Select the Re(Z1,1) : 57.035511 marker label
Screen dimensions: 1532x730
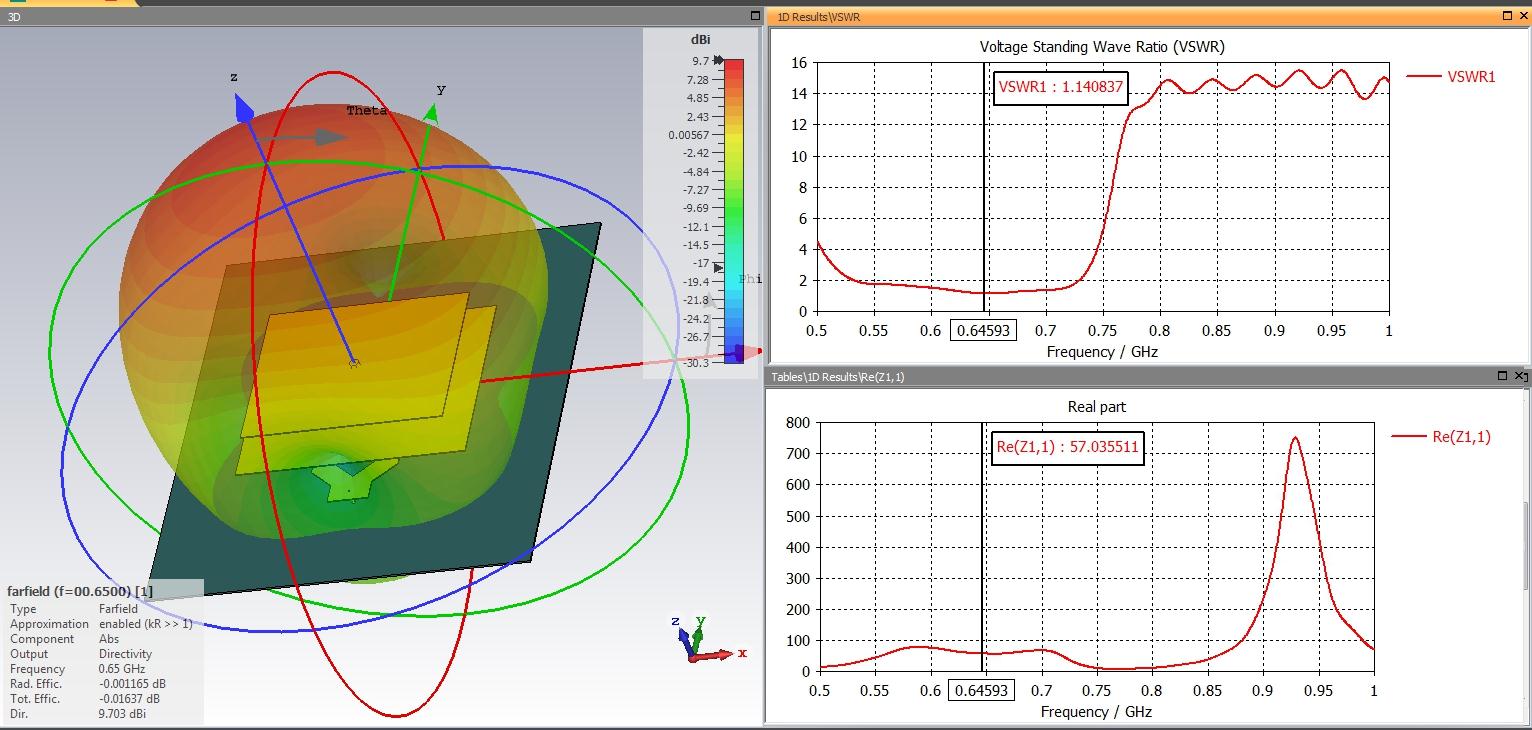coord(1068,447)
